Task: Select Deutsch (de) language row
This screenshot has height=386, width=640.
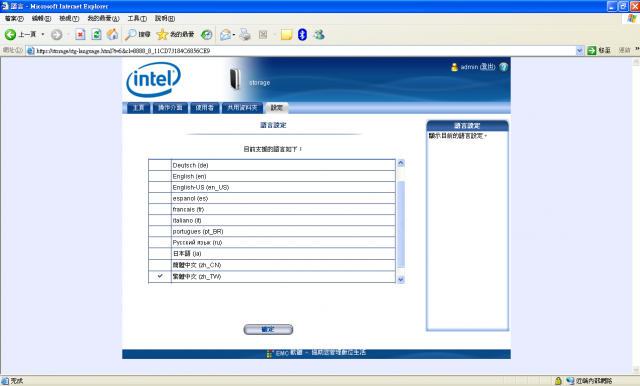Action: coord(272,165)
